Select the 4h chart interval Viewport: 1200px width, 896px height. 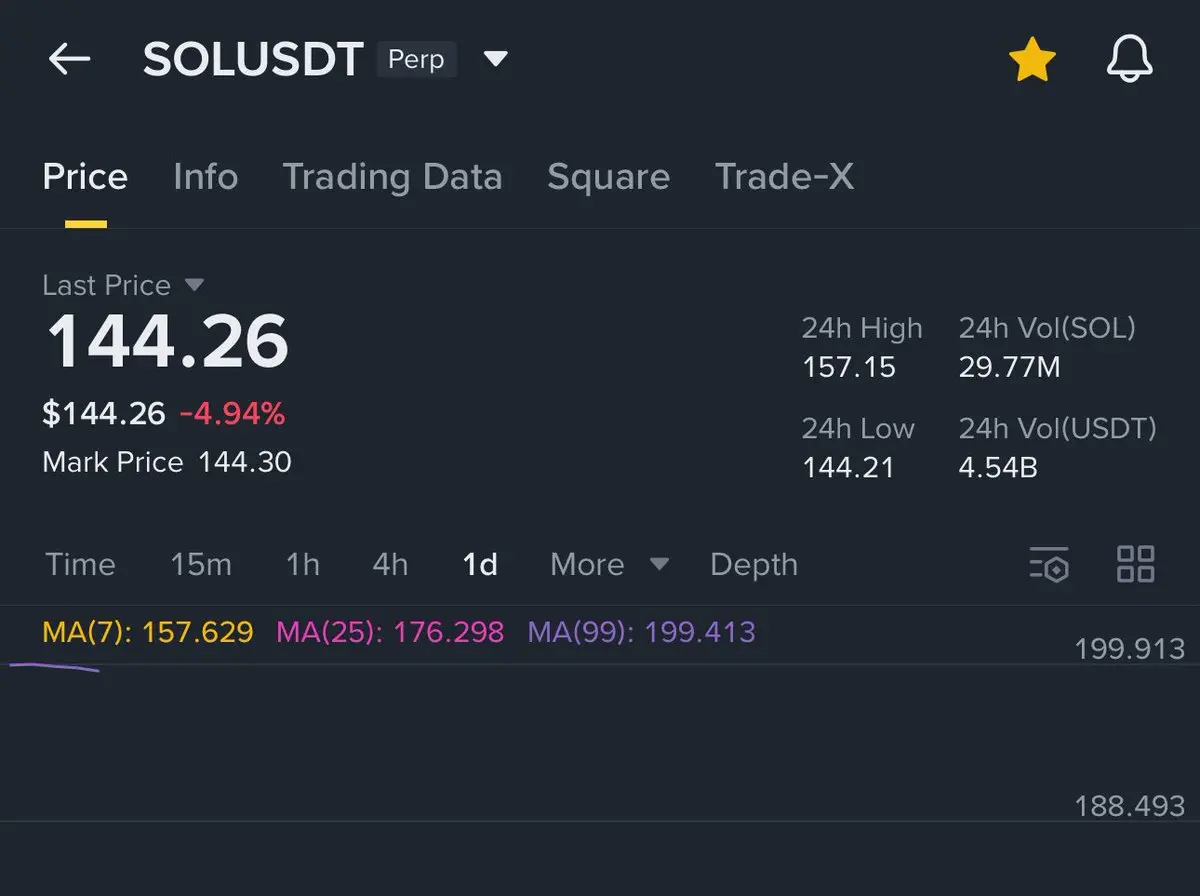point(390,564)
